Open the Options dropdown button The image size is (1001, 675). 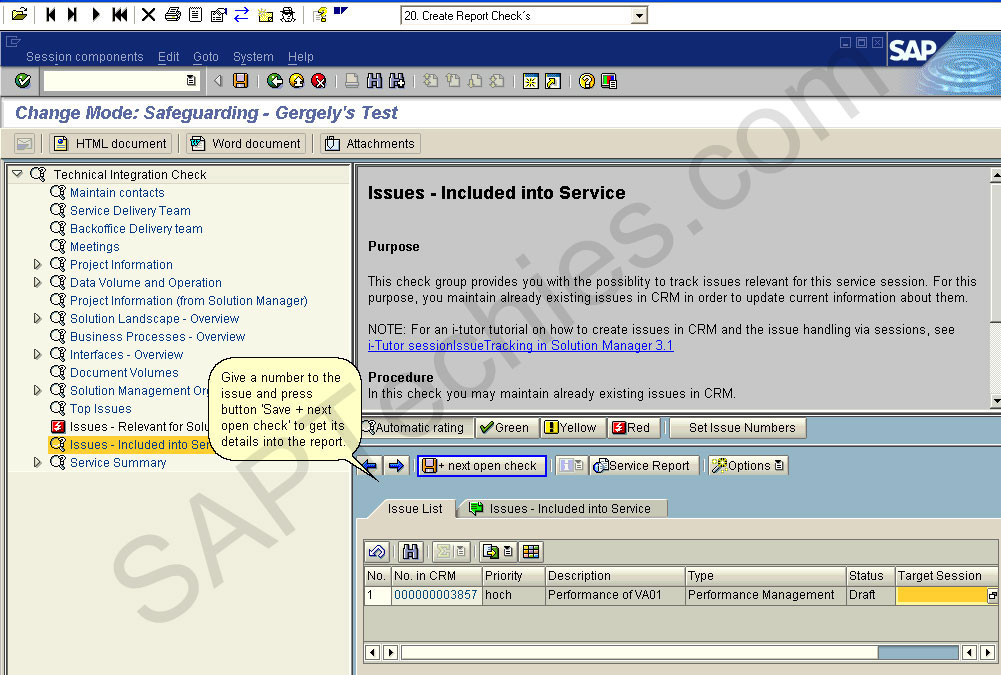[748, 466]
